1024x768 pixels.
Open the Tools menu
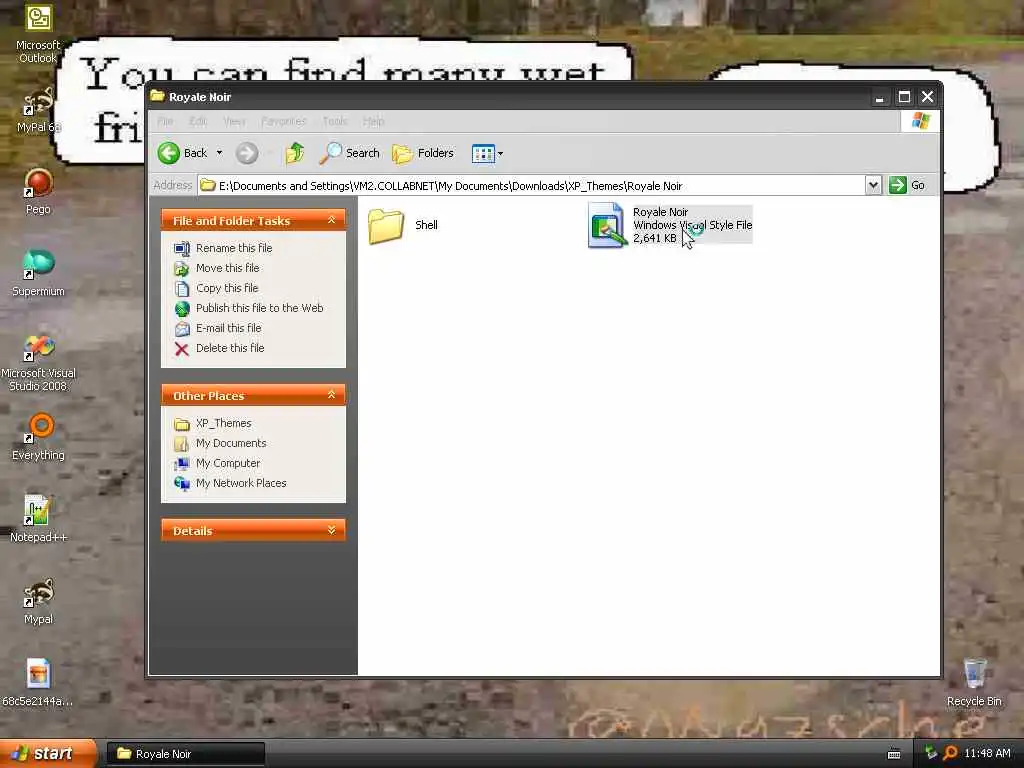tap(334, 121)
